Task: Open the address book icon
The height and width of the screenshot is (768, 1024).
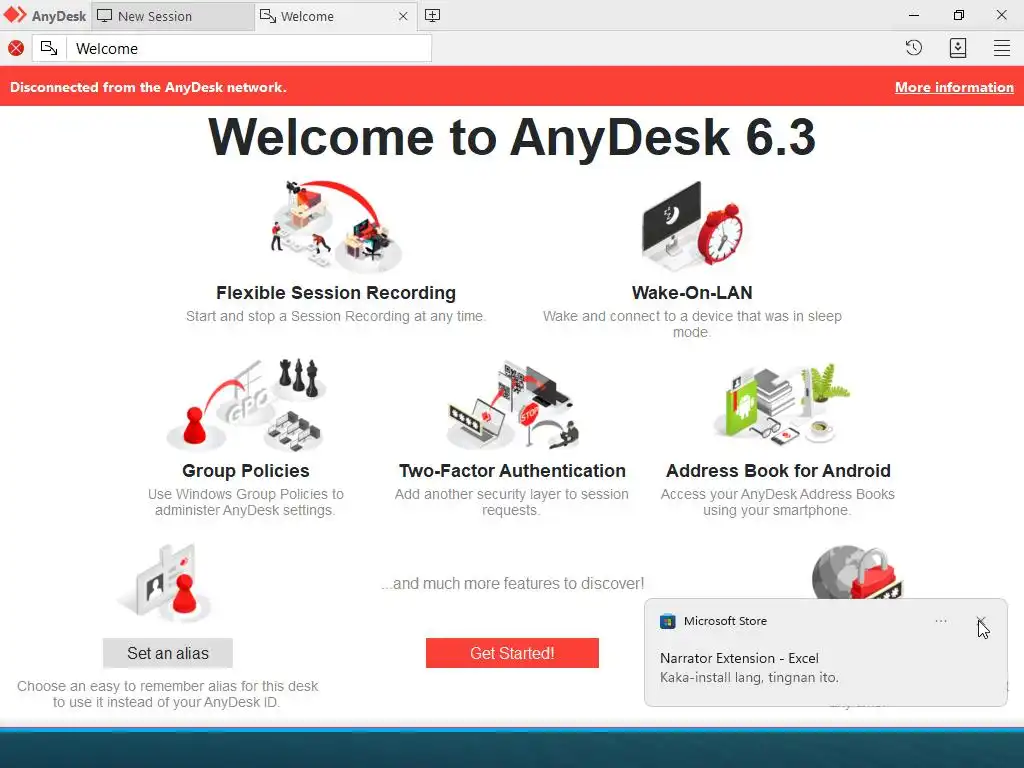Action: (957, 48)
